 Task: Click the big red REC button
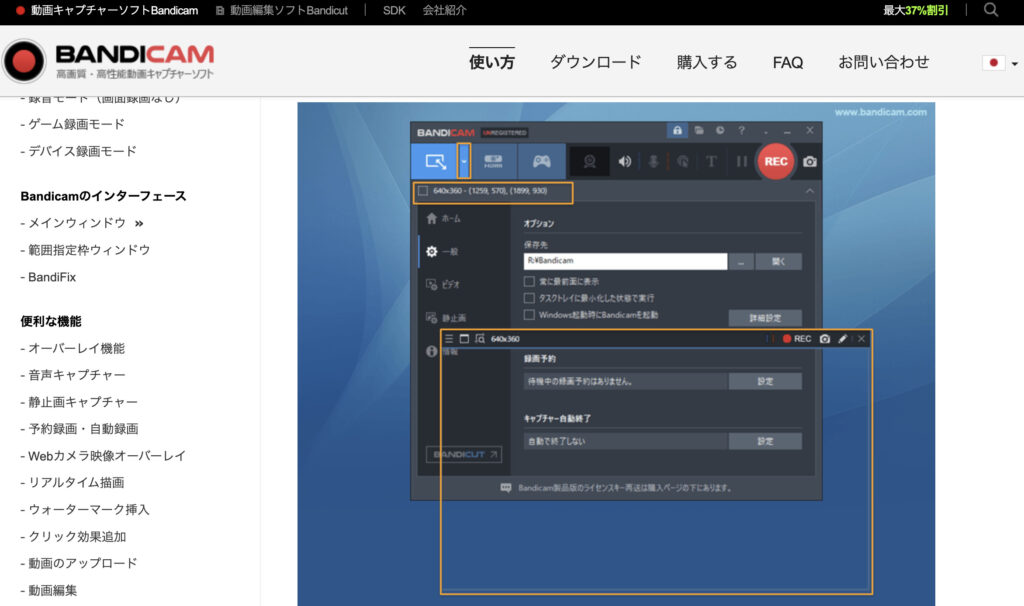776,161
